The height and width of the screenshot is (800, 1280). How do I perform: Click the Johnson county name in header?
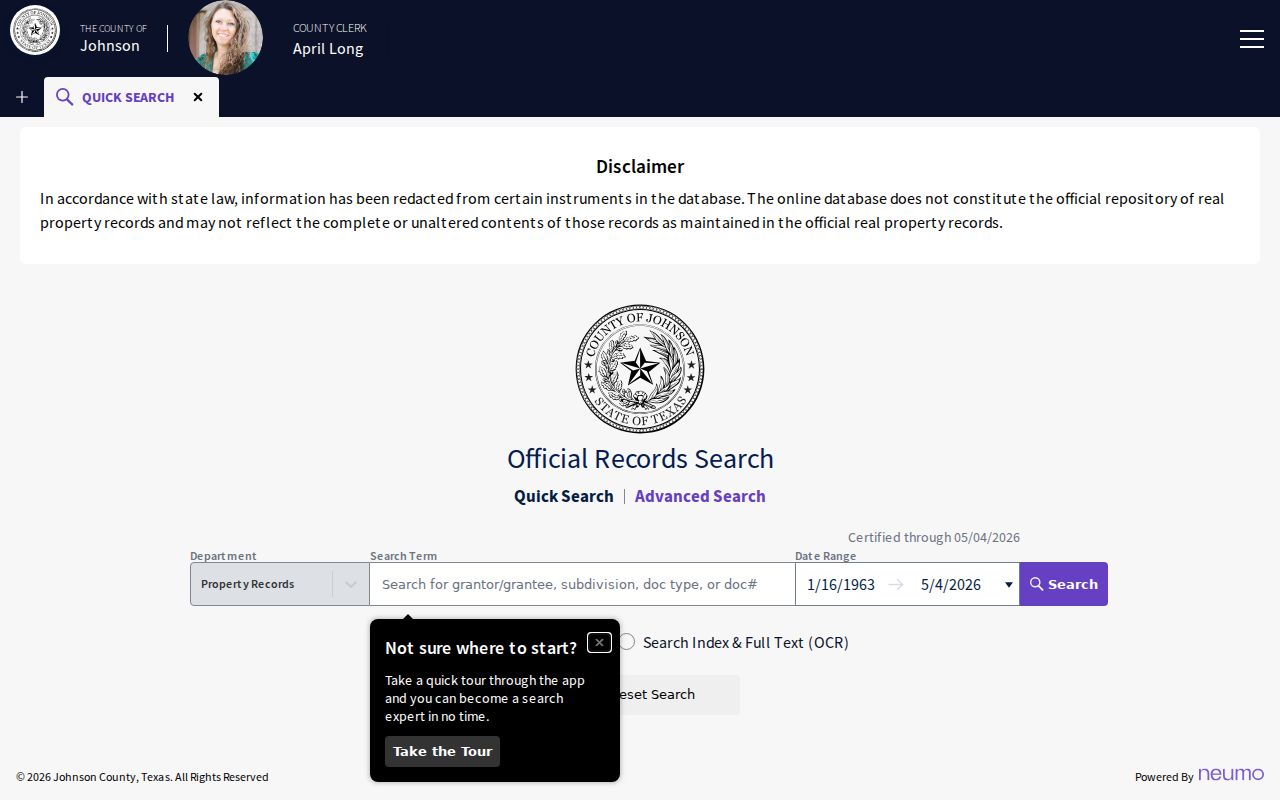110,45
